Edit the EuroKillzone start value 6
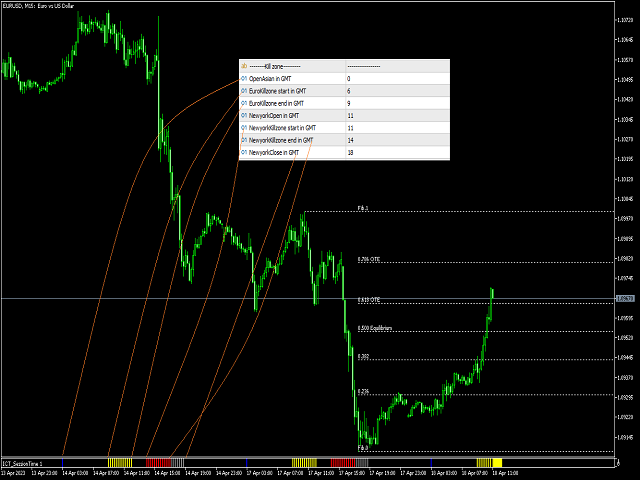640x480 pixels. (398, 91)
